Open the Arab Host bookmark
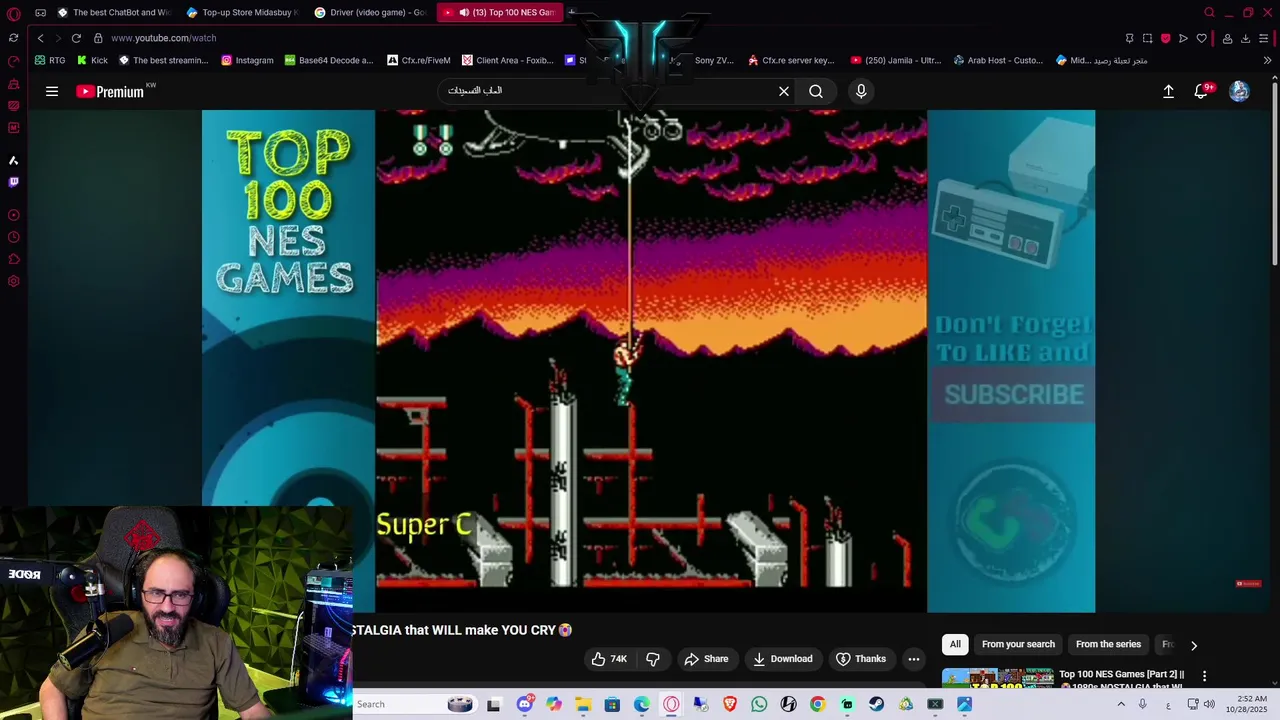Viewport: 1280px width, 720px height. tap(997, 60)
